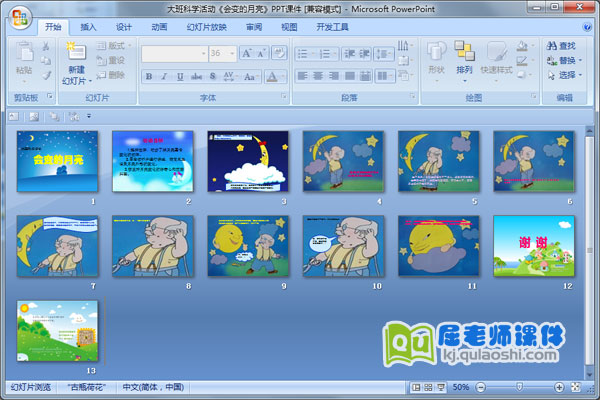Toggle Bold formatting
The width and height of the screenshot is (600, 400).
[149, 77]
